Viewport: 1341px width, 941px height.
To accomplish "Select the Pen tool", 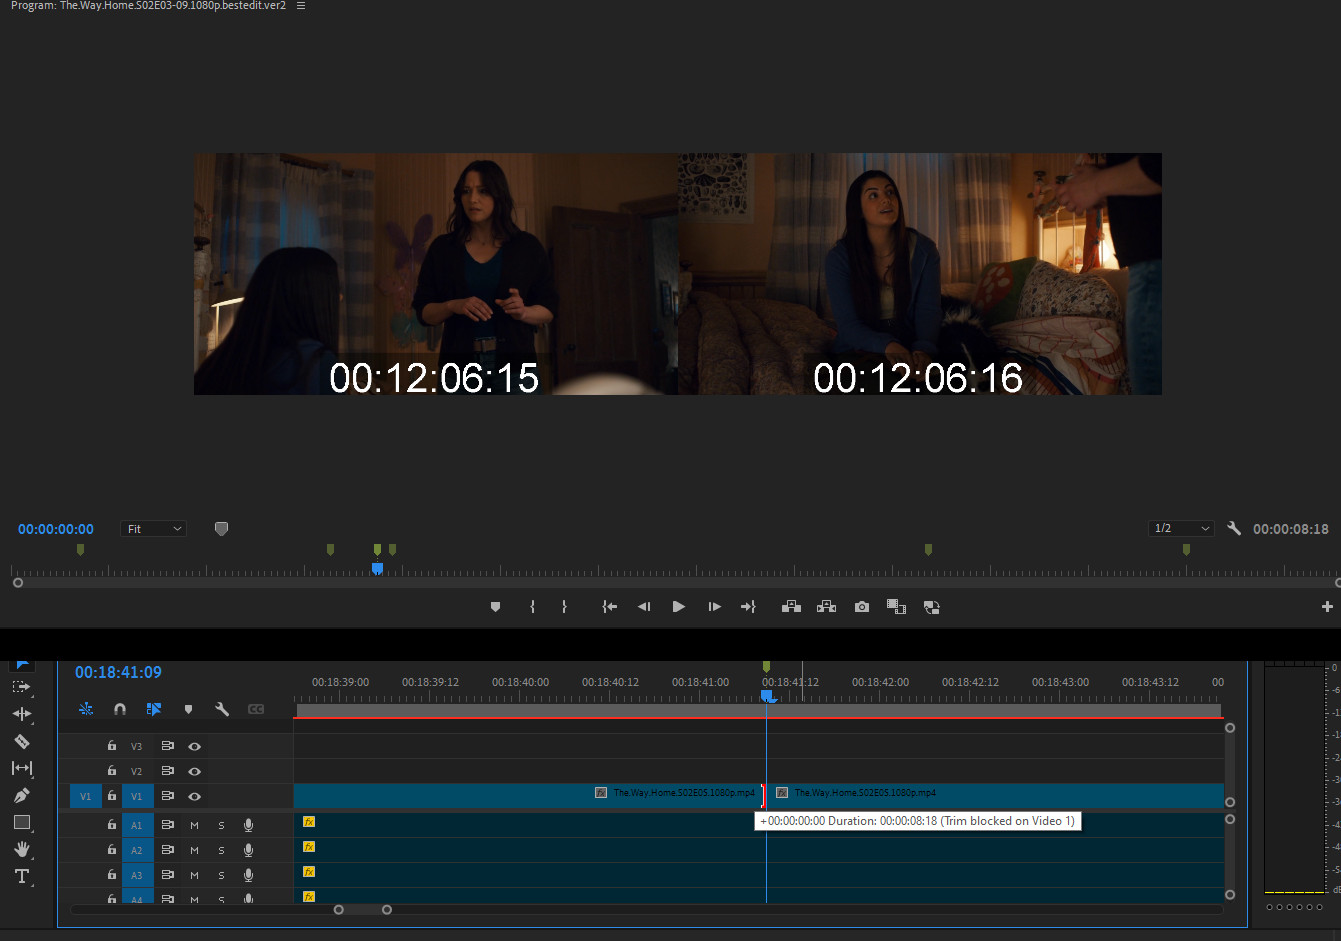I will [21, 795].
